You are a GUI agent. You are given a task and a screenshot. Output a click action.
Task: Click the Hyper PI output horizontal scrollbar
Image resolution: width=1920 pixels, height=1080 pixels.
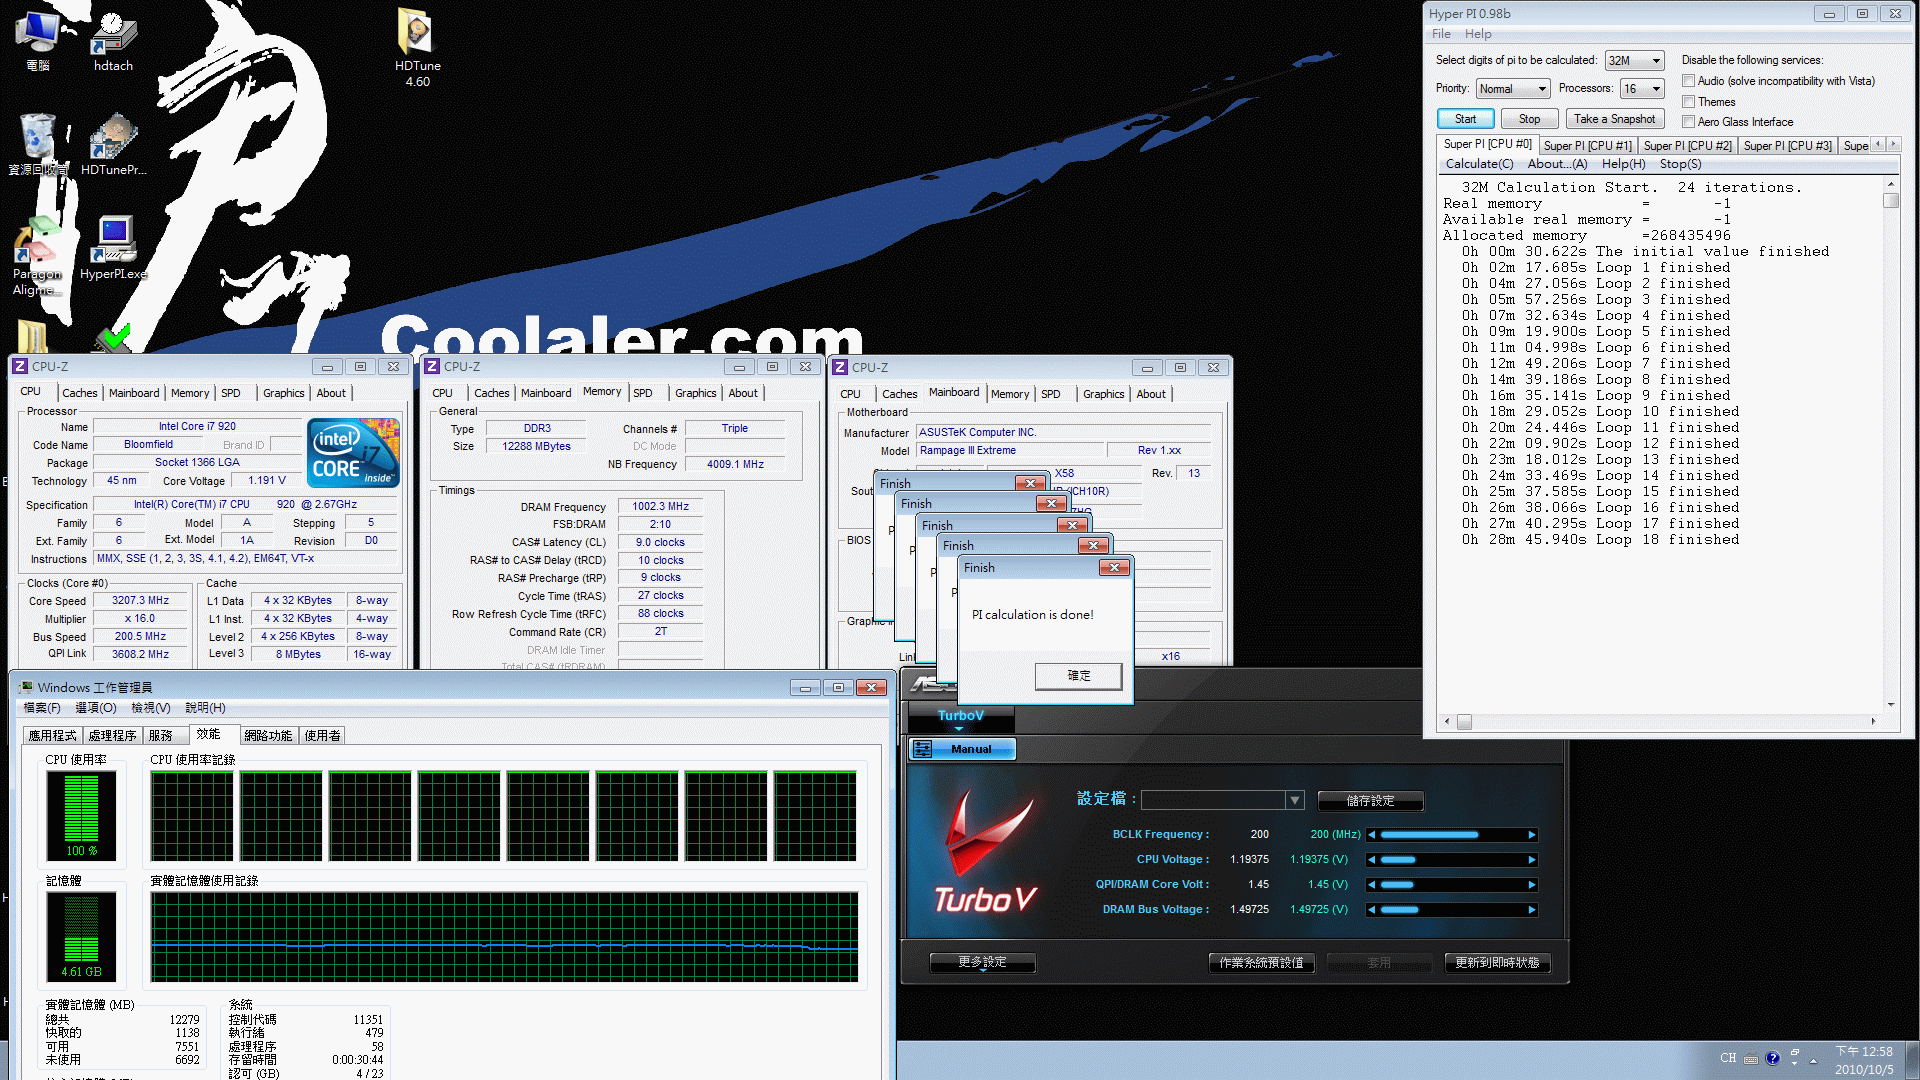pyautogui.click(x=1660, y=721)
